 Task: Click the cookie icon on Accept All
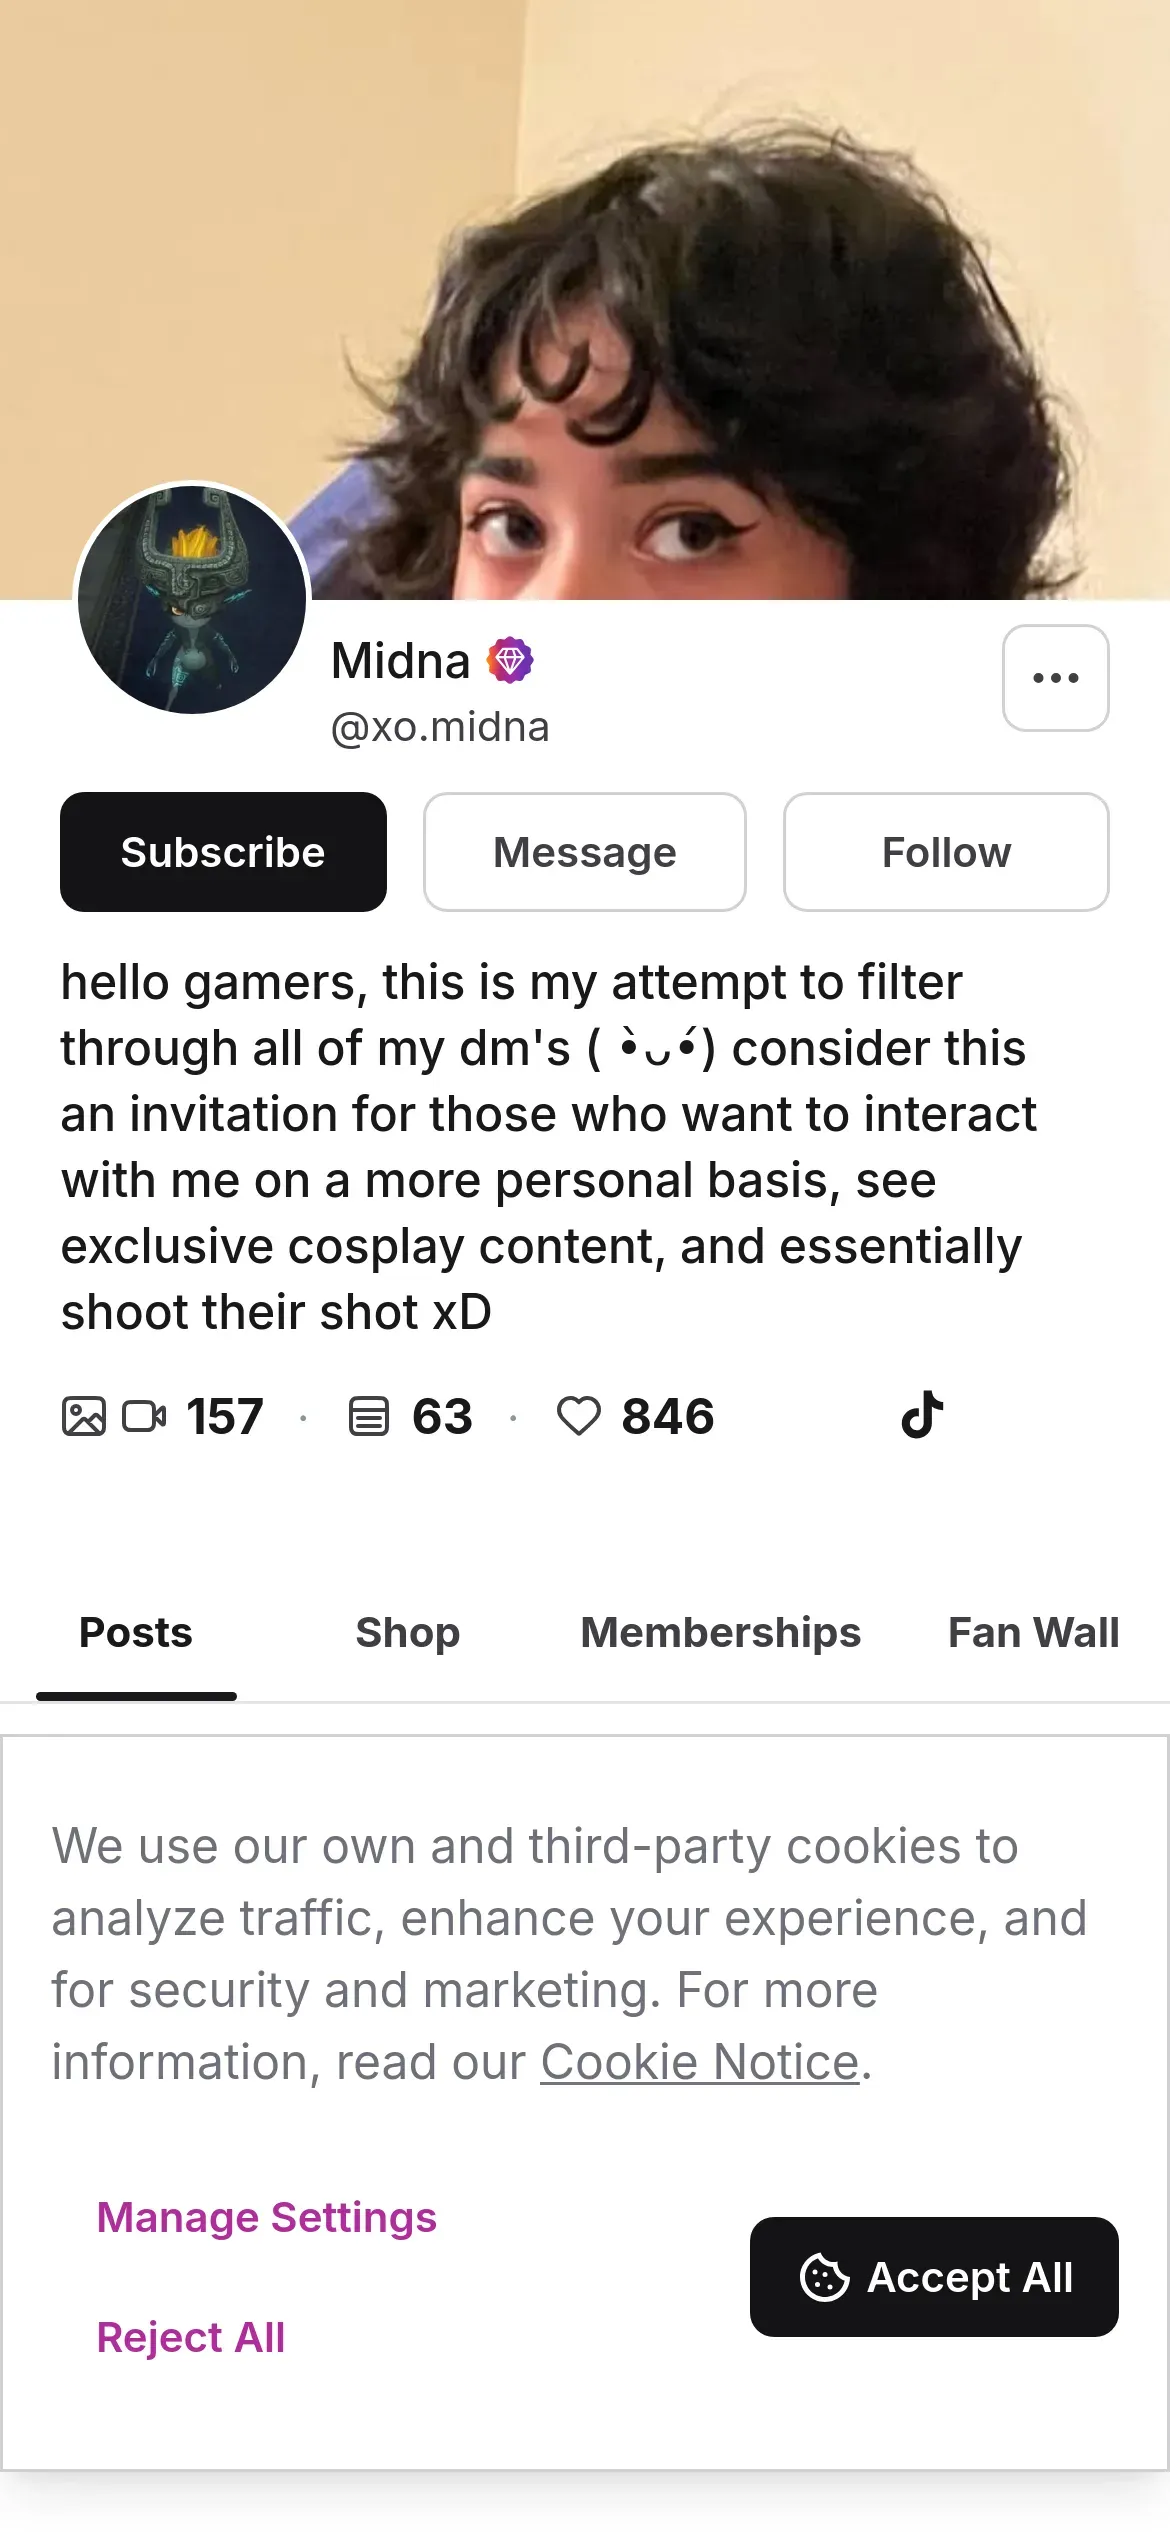point(824,2277)
